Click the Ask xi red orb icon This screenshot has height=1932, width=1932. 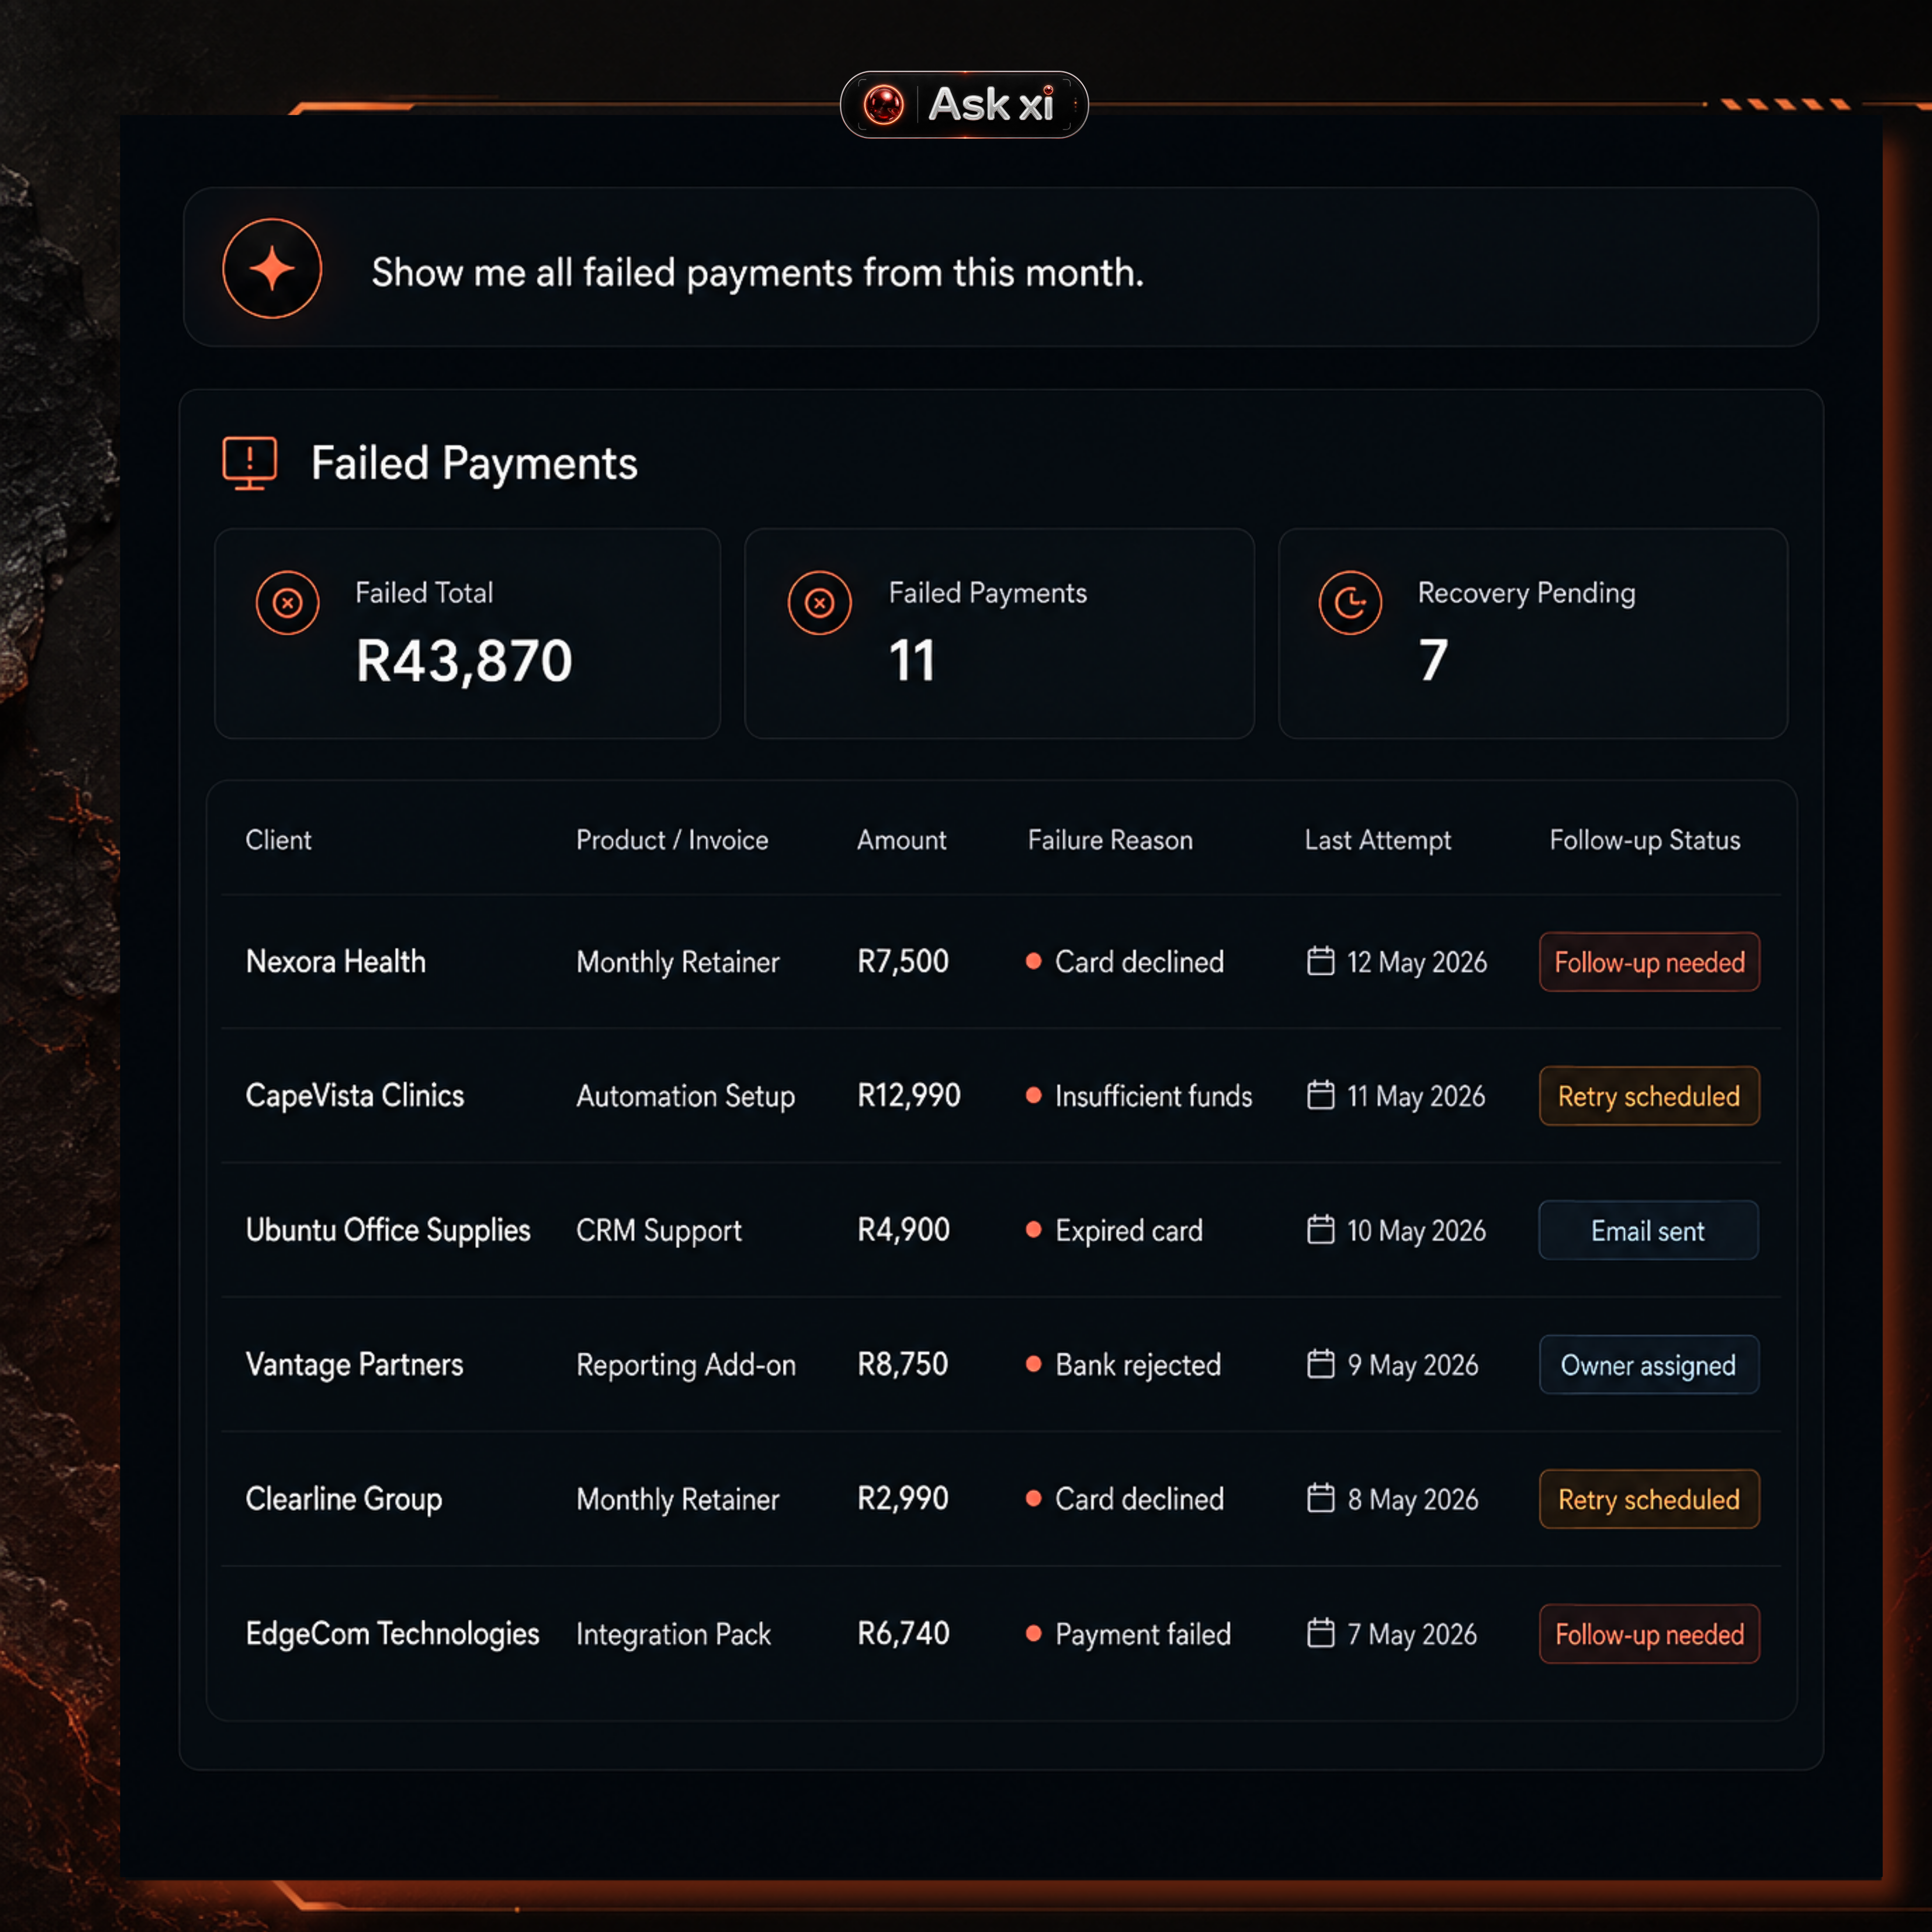pyautogui.click(x=883, y=104)
